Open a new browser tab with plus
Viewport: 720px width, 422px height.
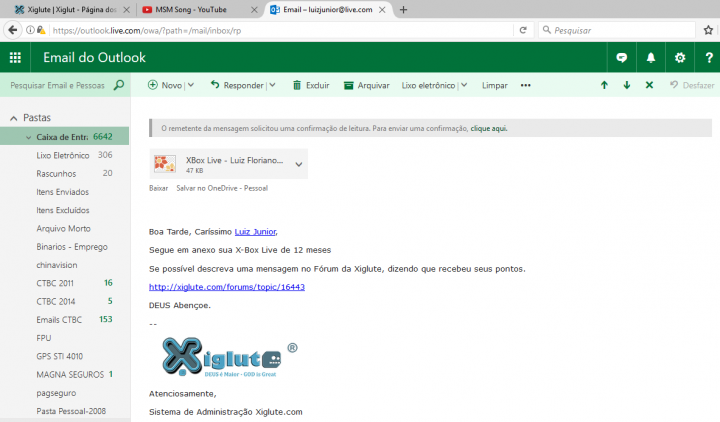point(403,10)
